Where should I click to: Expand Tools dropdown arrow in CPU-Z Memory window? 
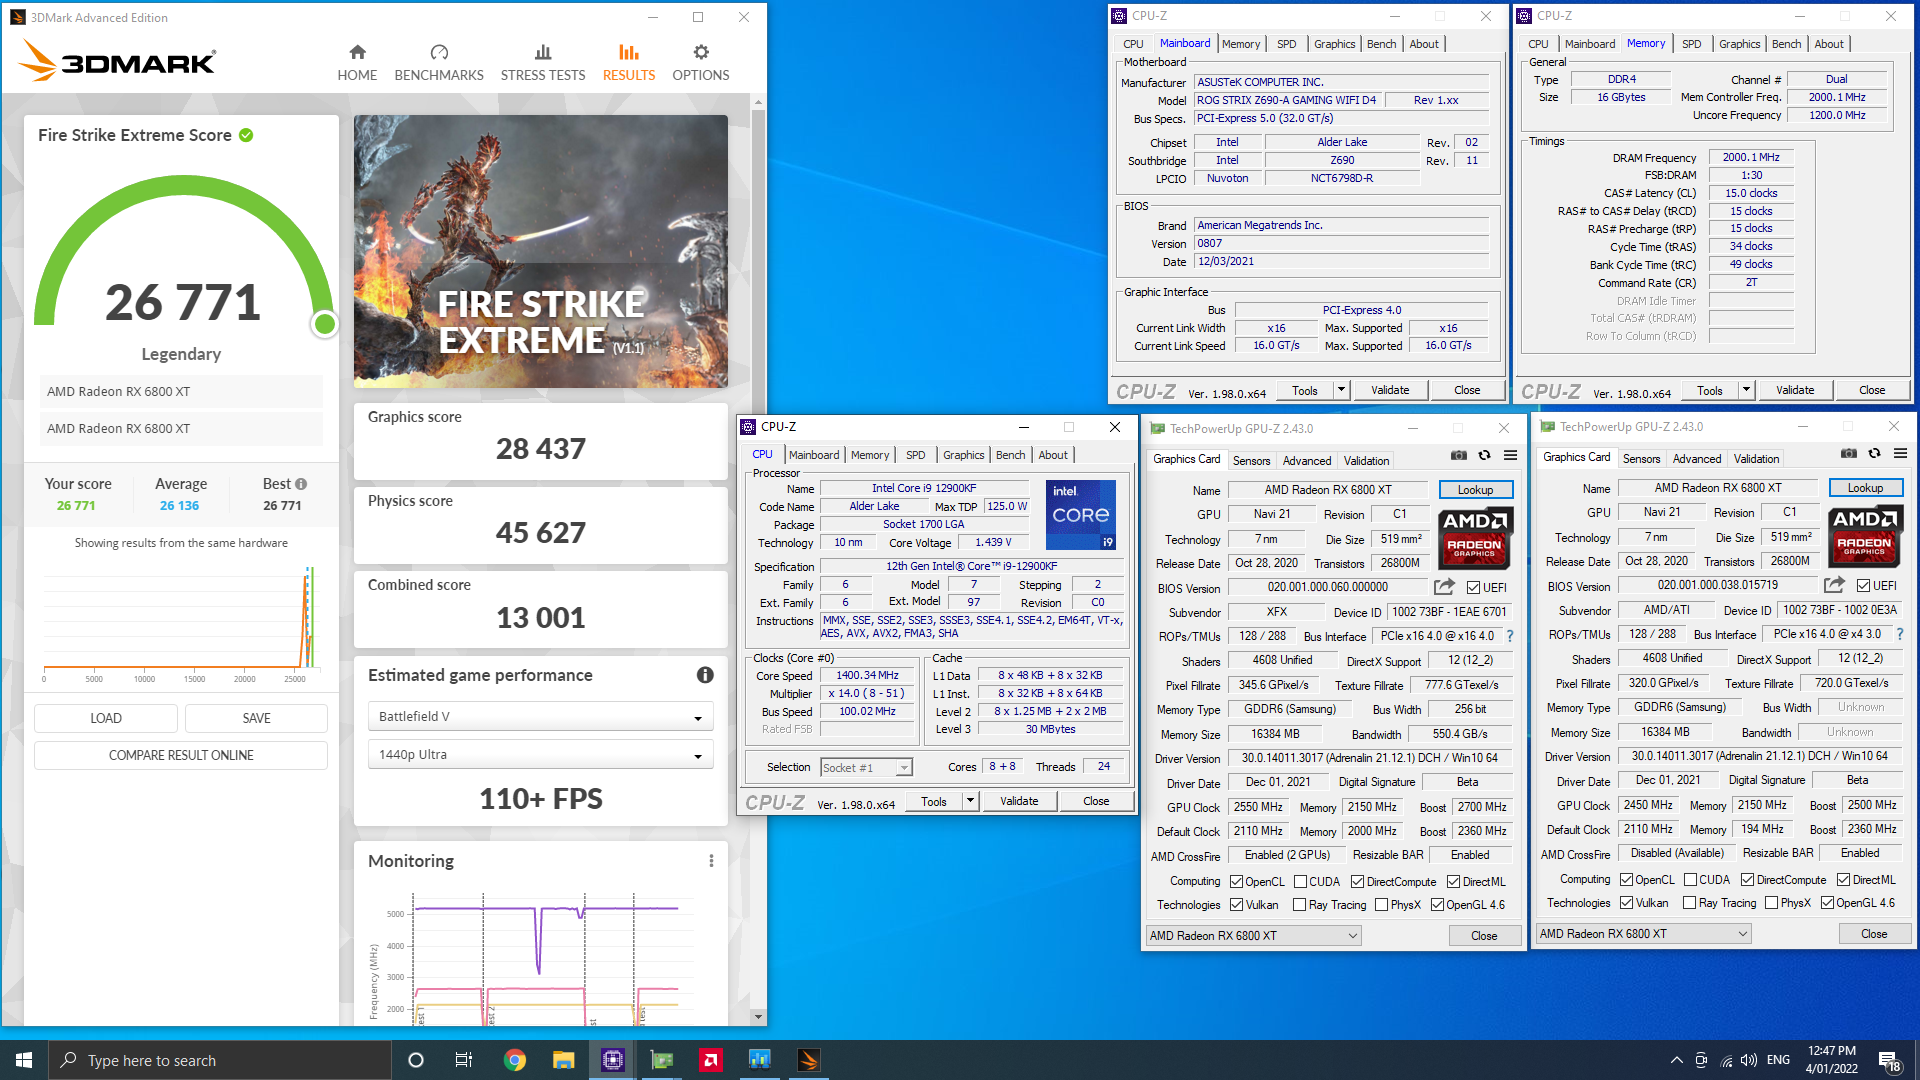tap(1746, 390)
